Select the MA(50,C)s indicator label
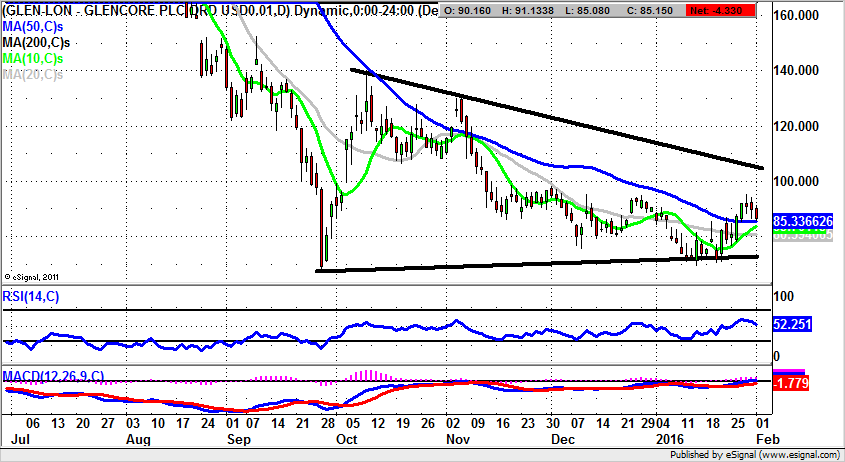 coord(35,27)
